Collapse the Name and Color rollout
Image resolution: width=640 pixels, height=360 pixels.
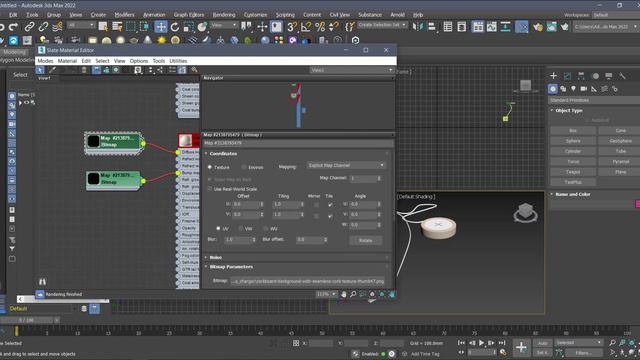tap(573, 194)
